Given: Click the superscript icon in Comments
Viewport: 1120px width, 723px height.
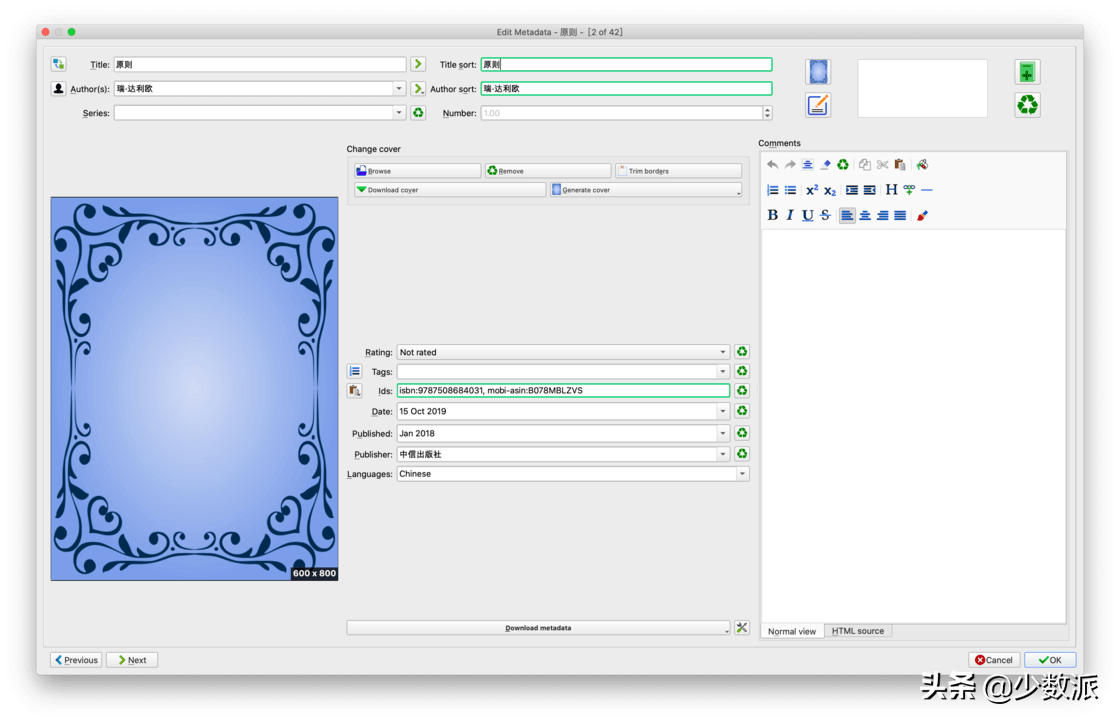Looking at the screenshot, I should point(812,190).
